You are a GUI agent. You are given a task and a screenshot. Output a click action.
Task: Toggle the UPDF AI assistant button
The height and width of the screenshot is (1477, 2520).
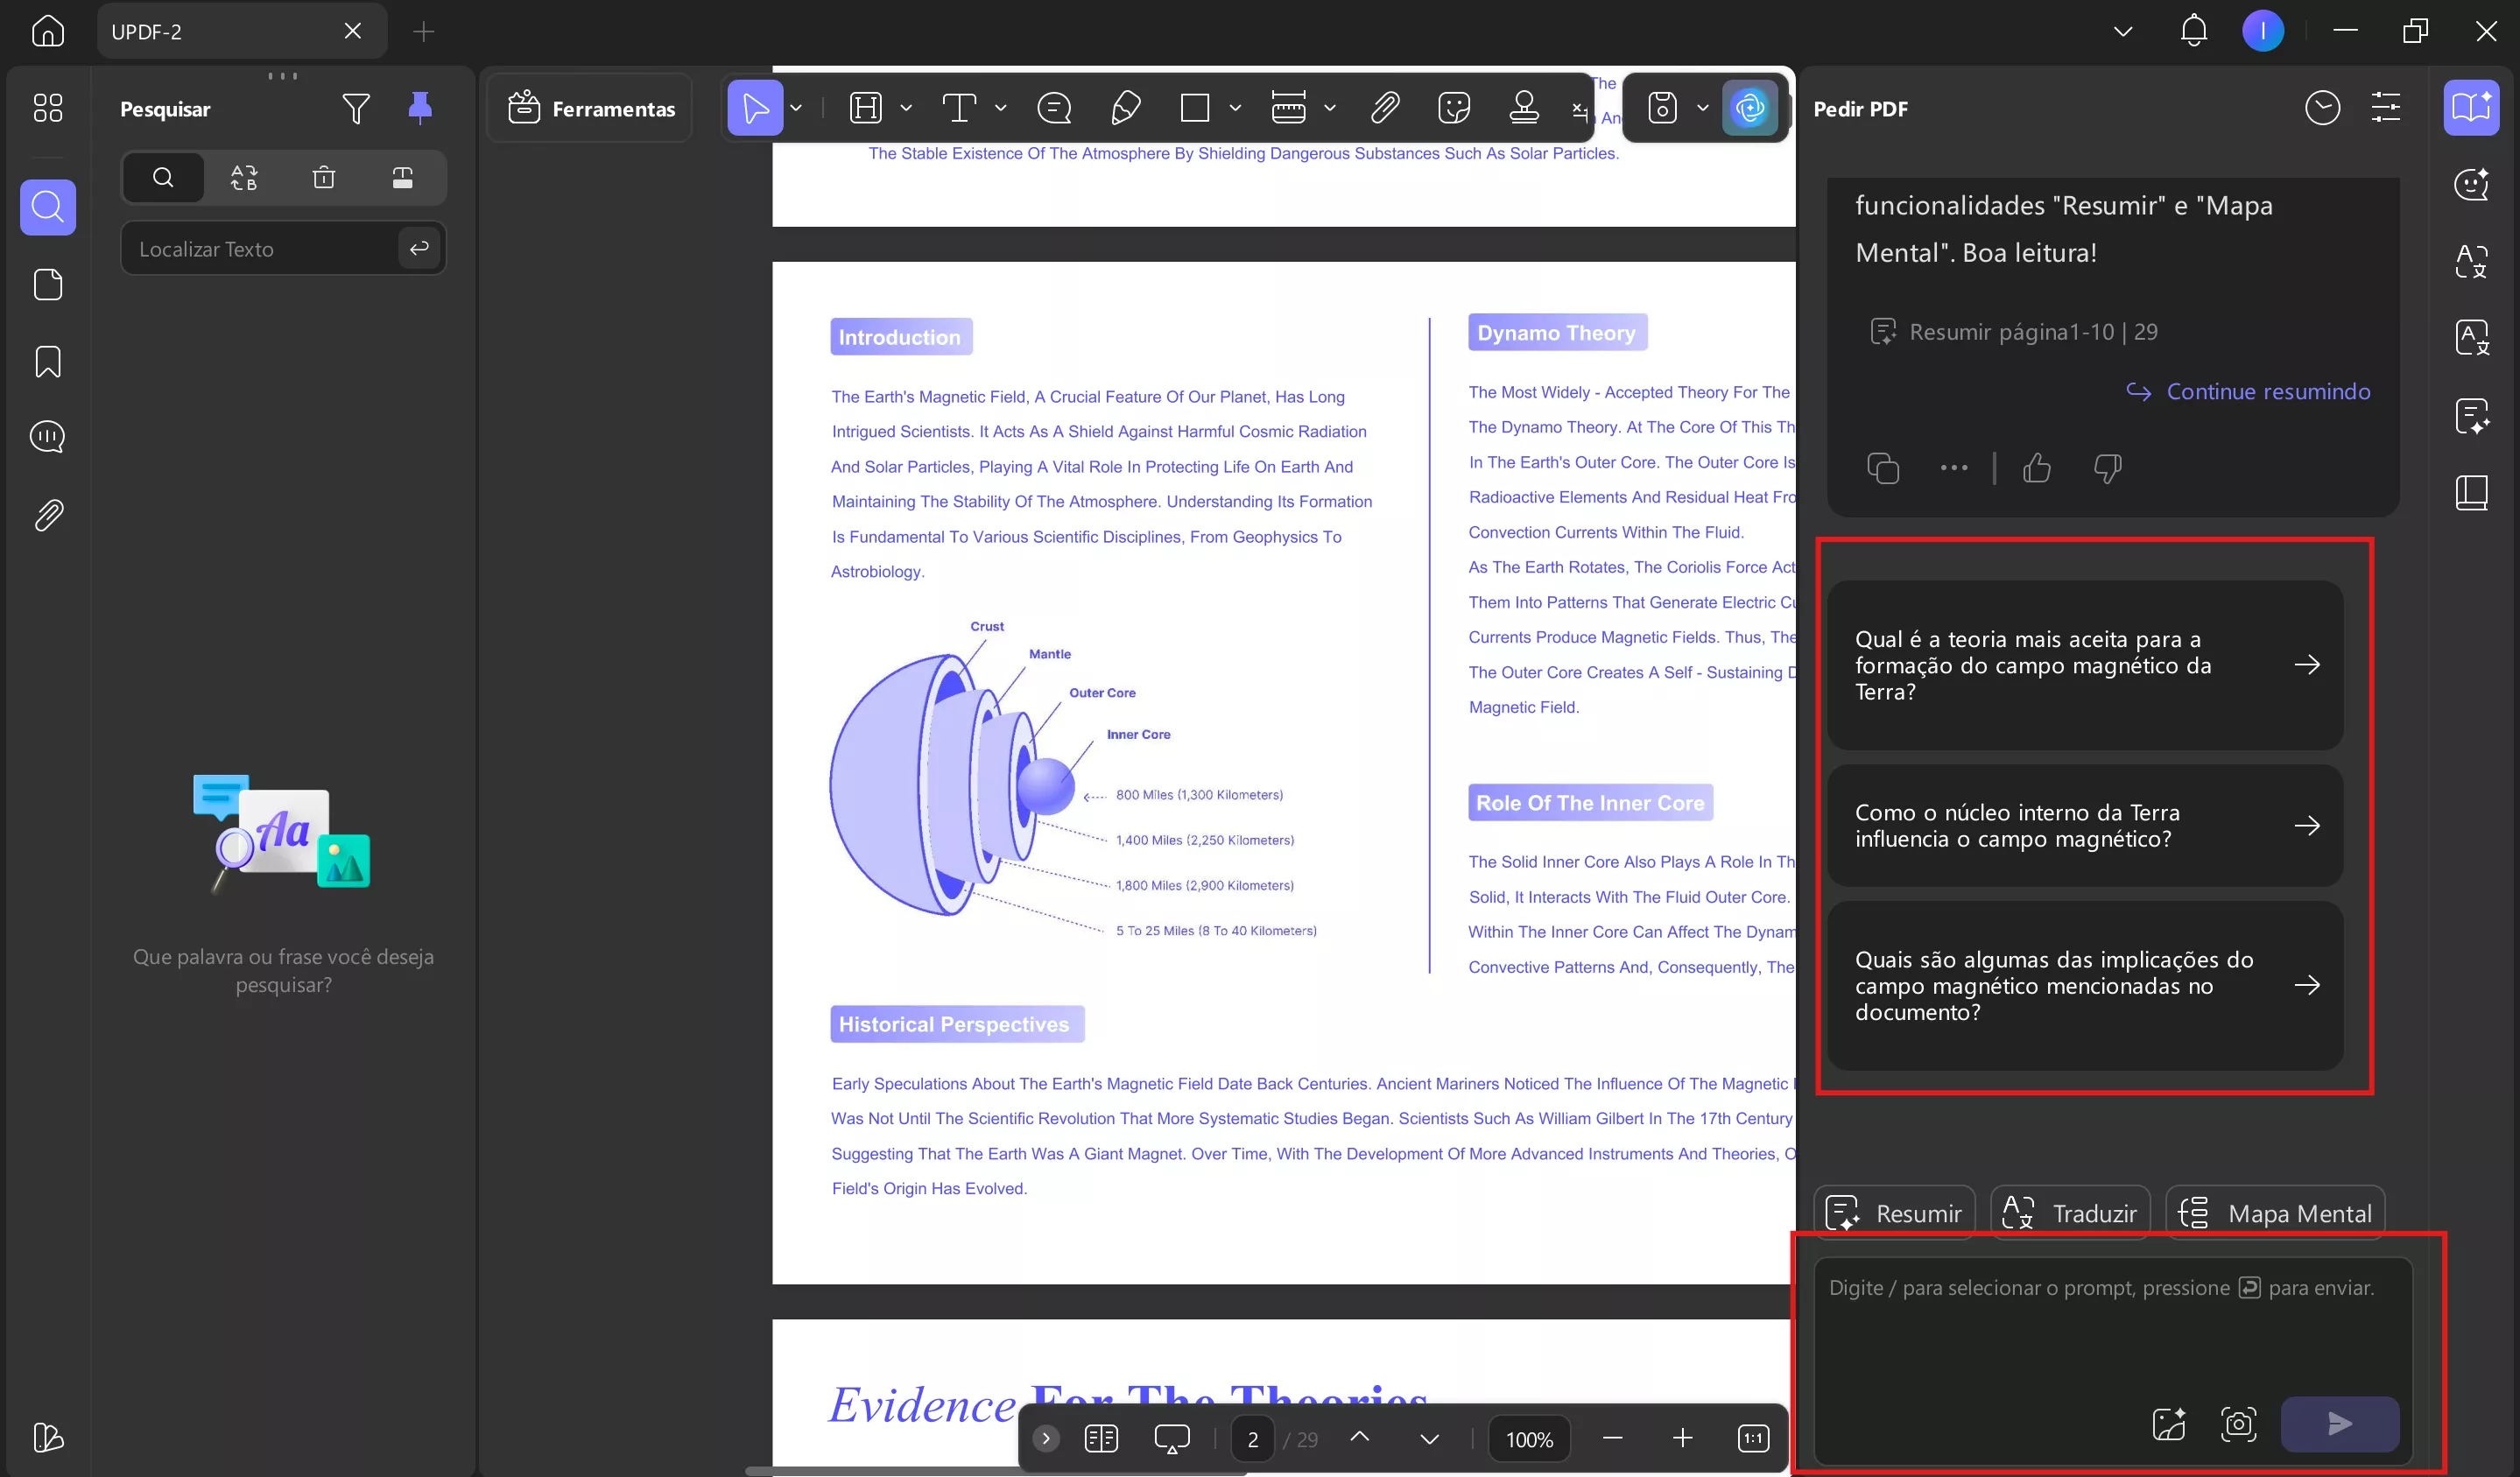point(1749,108)
